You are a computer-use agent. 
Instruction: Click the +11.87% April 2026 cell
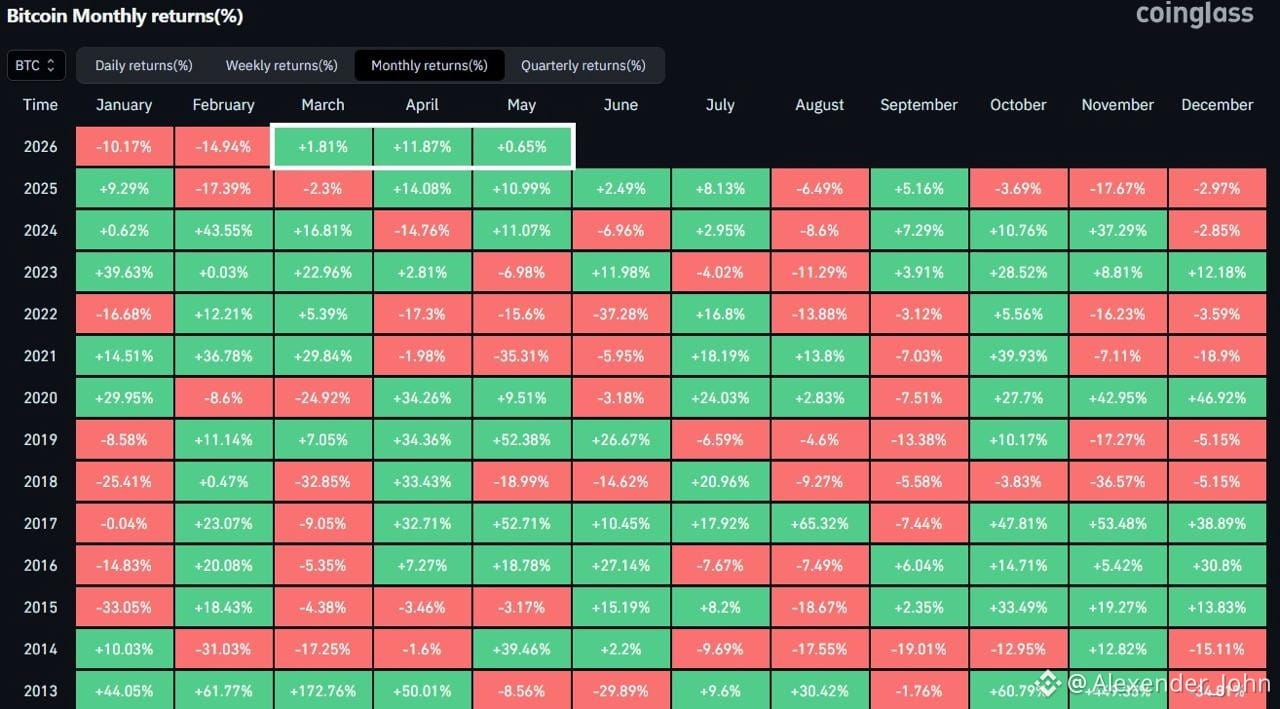pos(422,147)
